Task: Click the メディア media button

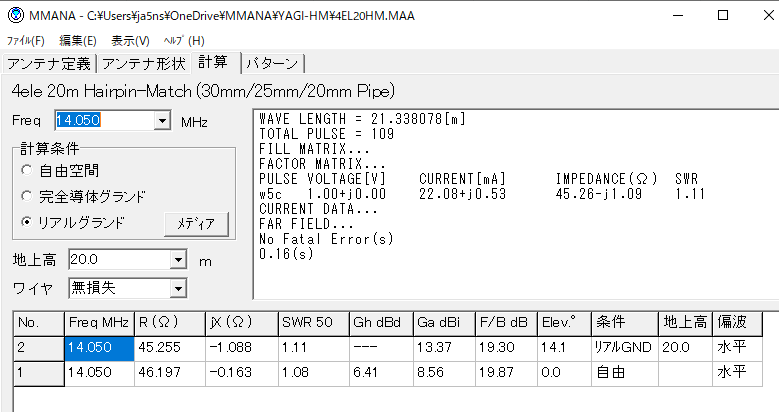Action: pyautogui.click(x=197, y=223)
